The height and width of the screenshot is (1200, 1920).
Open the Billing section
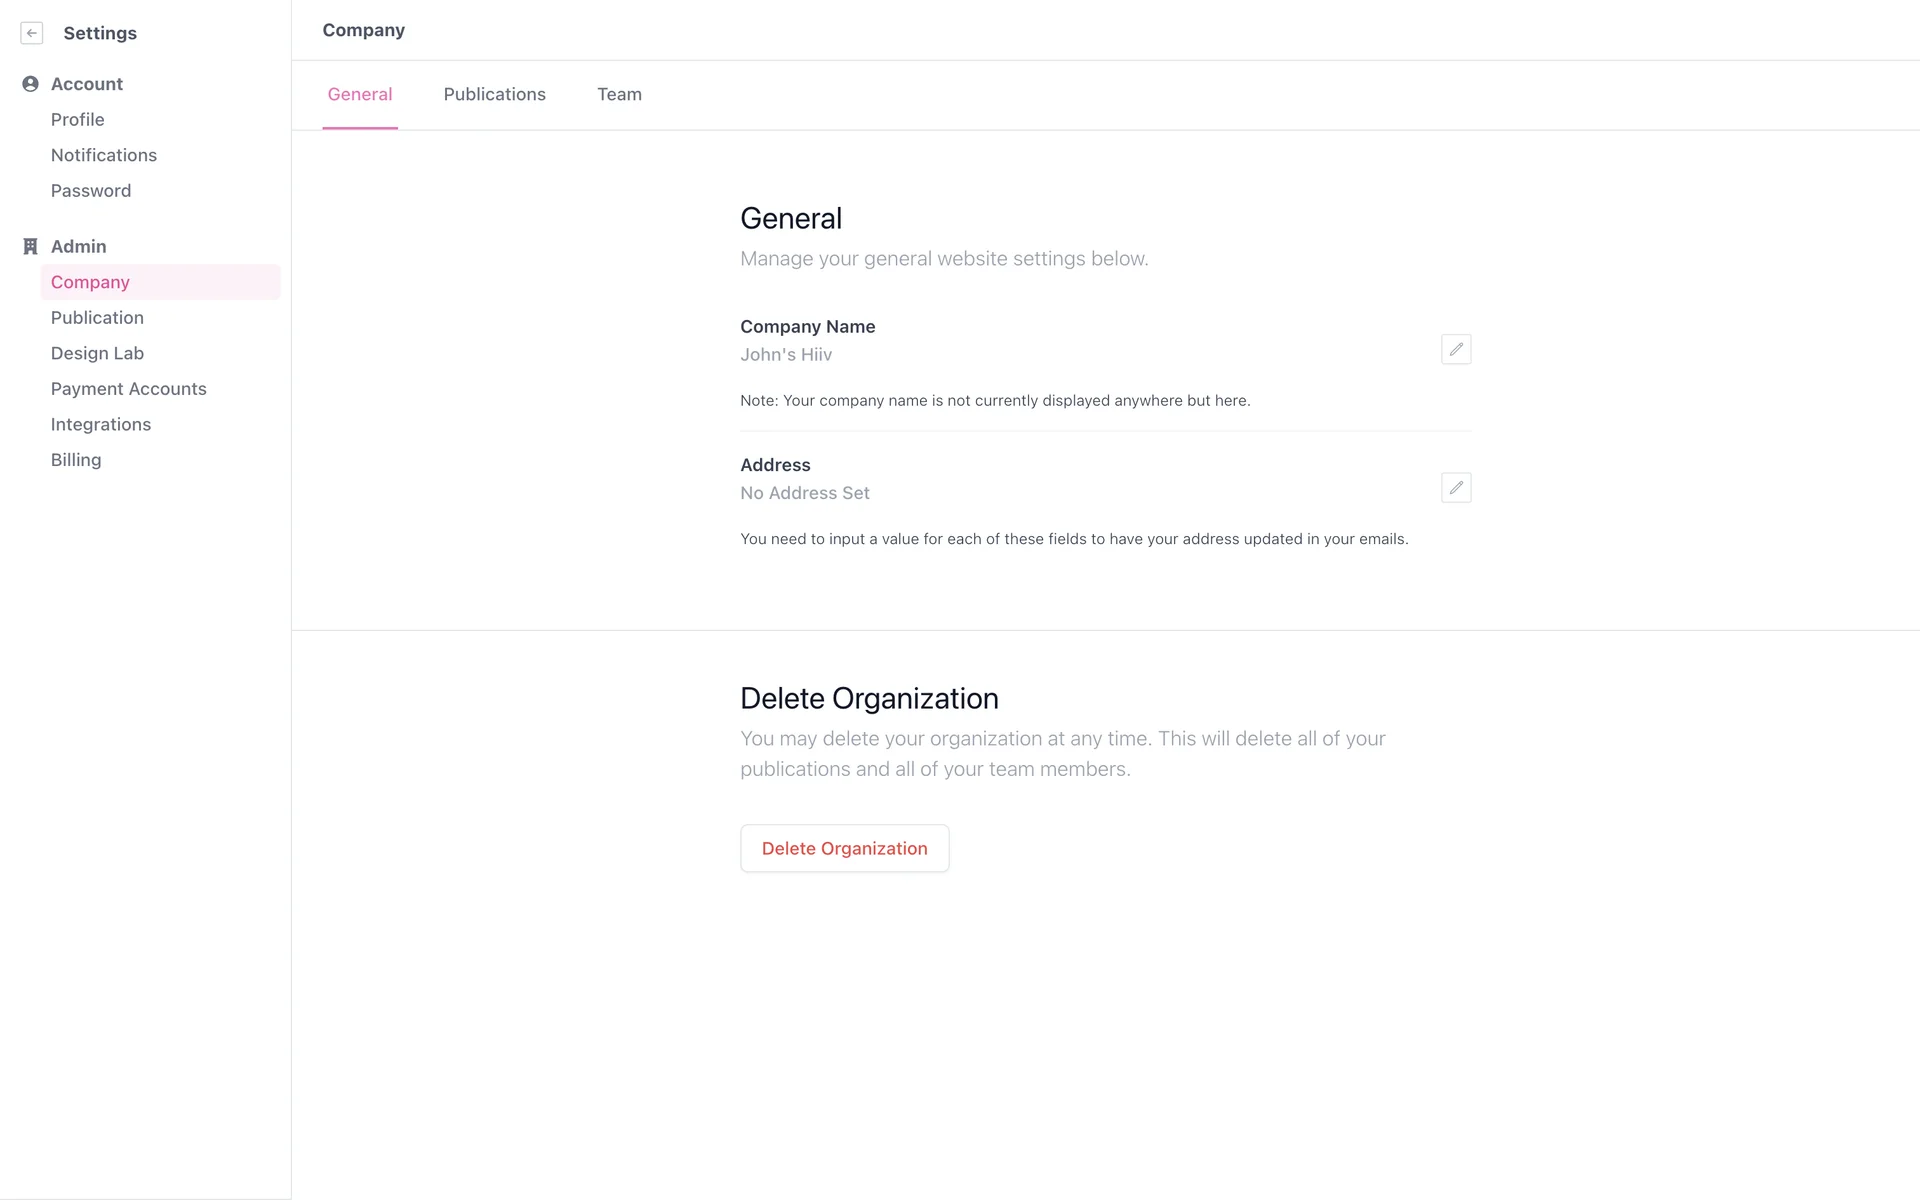[x=76, y=460]
